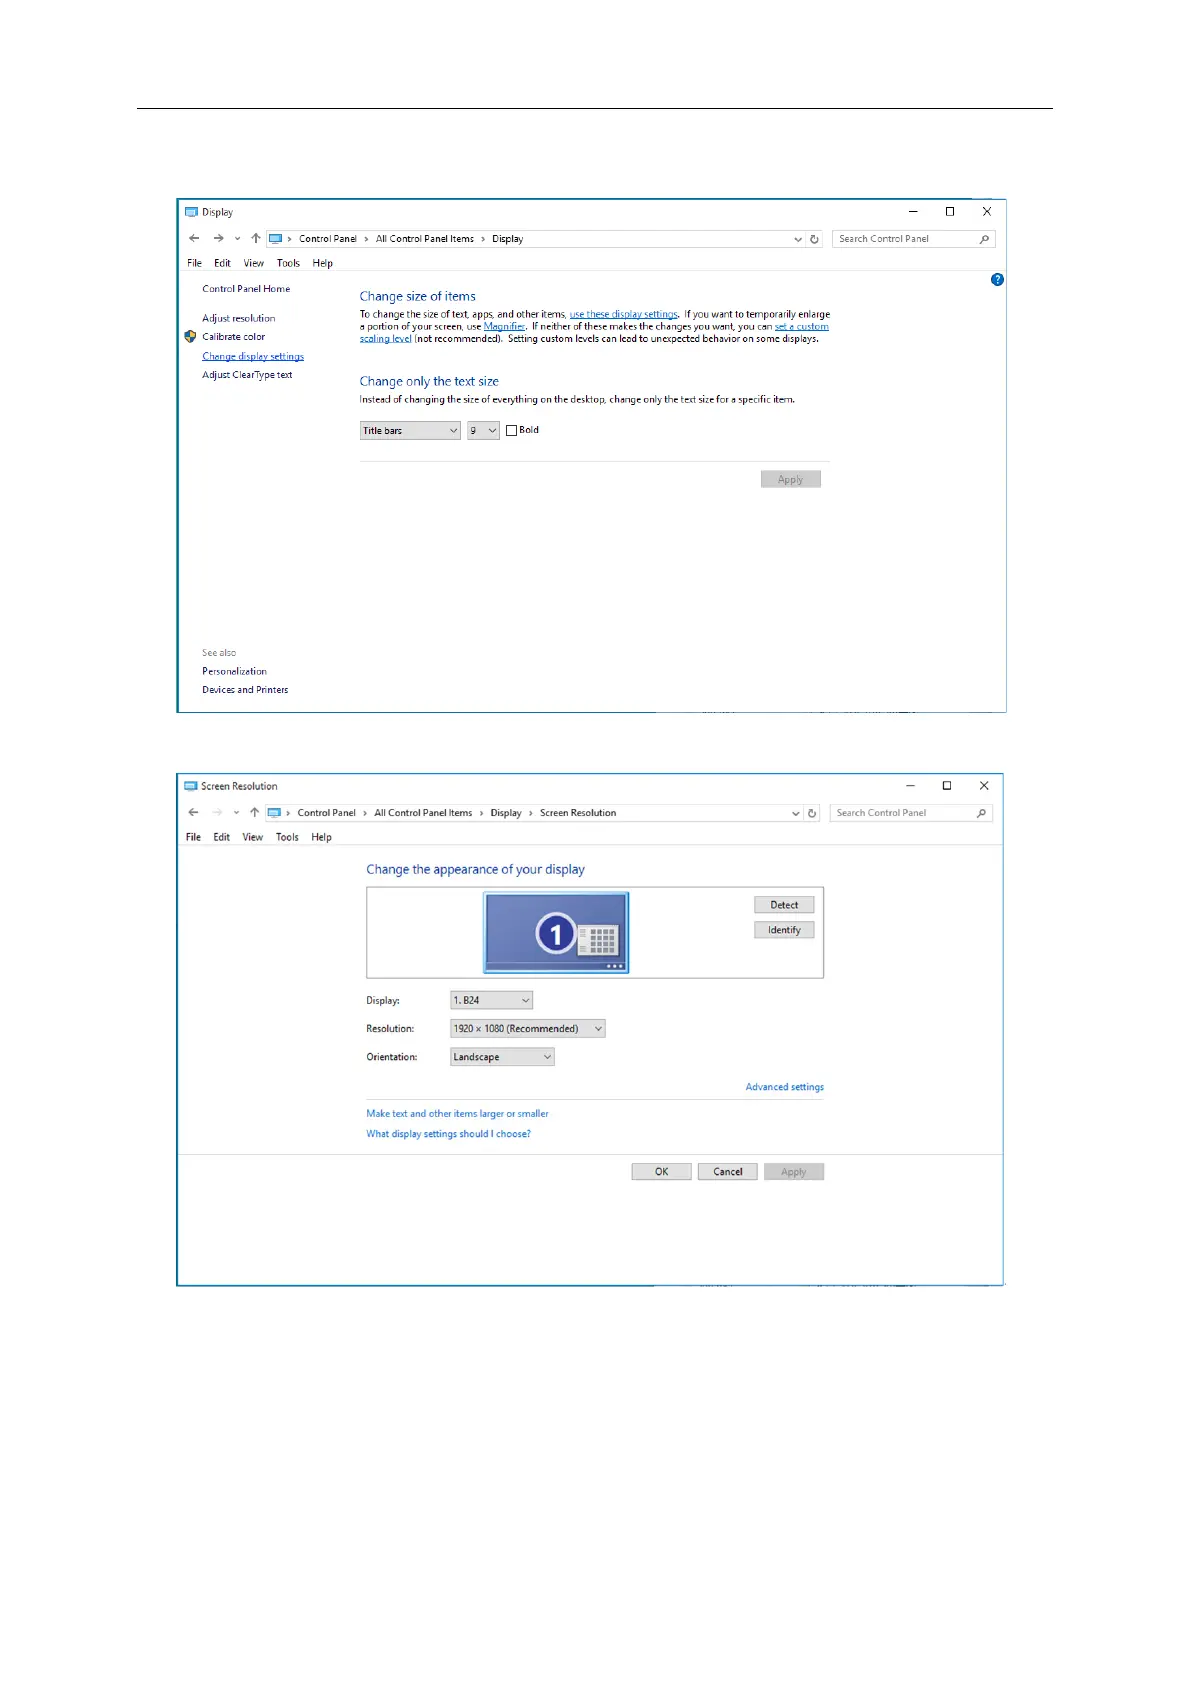Expand the Resolution 1920 × 1080 dropdown
1191x1684 pixels.
(x=528, y=1029)
